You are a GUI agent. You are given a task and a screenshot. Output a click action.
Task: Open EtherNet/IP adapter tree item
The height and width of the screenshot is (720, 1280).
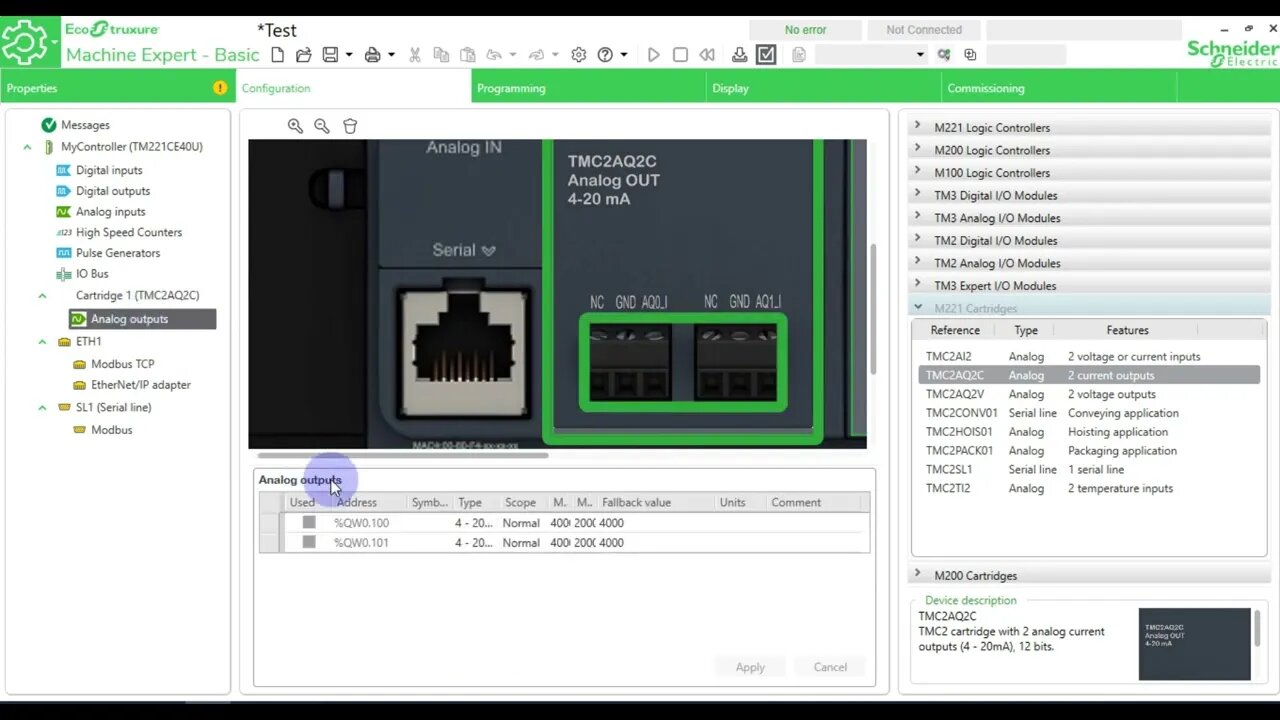[141, 385]
